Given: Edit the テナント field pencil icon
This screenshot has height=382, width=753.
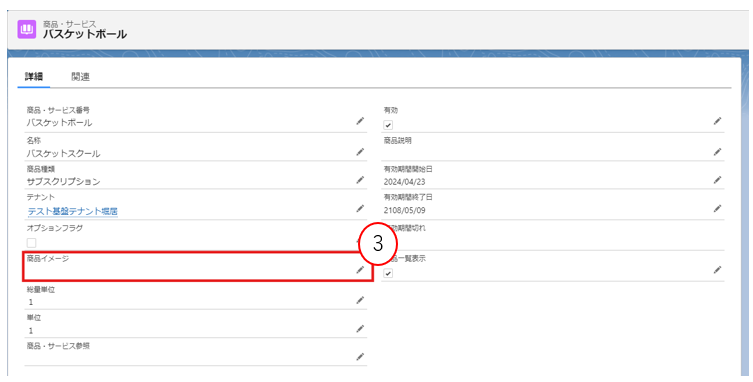Looking at the screenshot, I should 360,209.
